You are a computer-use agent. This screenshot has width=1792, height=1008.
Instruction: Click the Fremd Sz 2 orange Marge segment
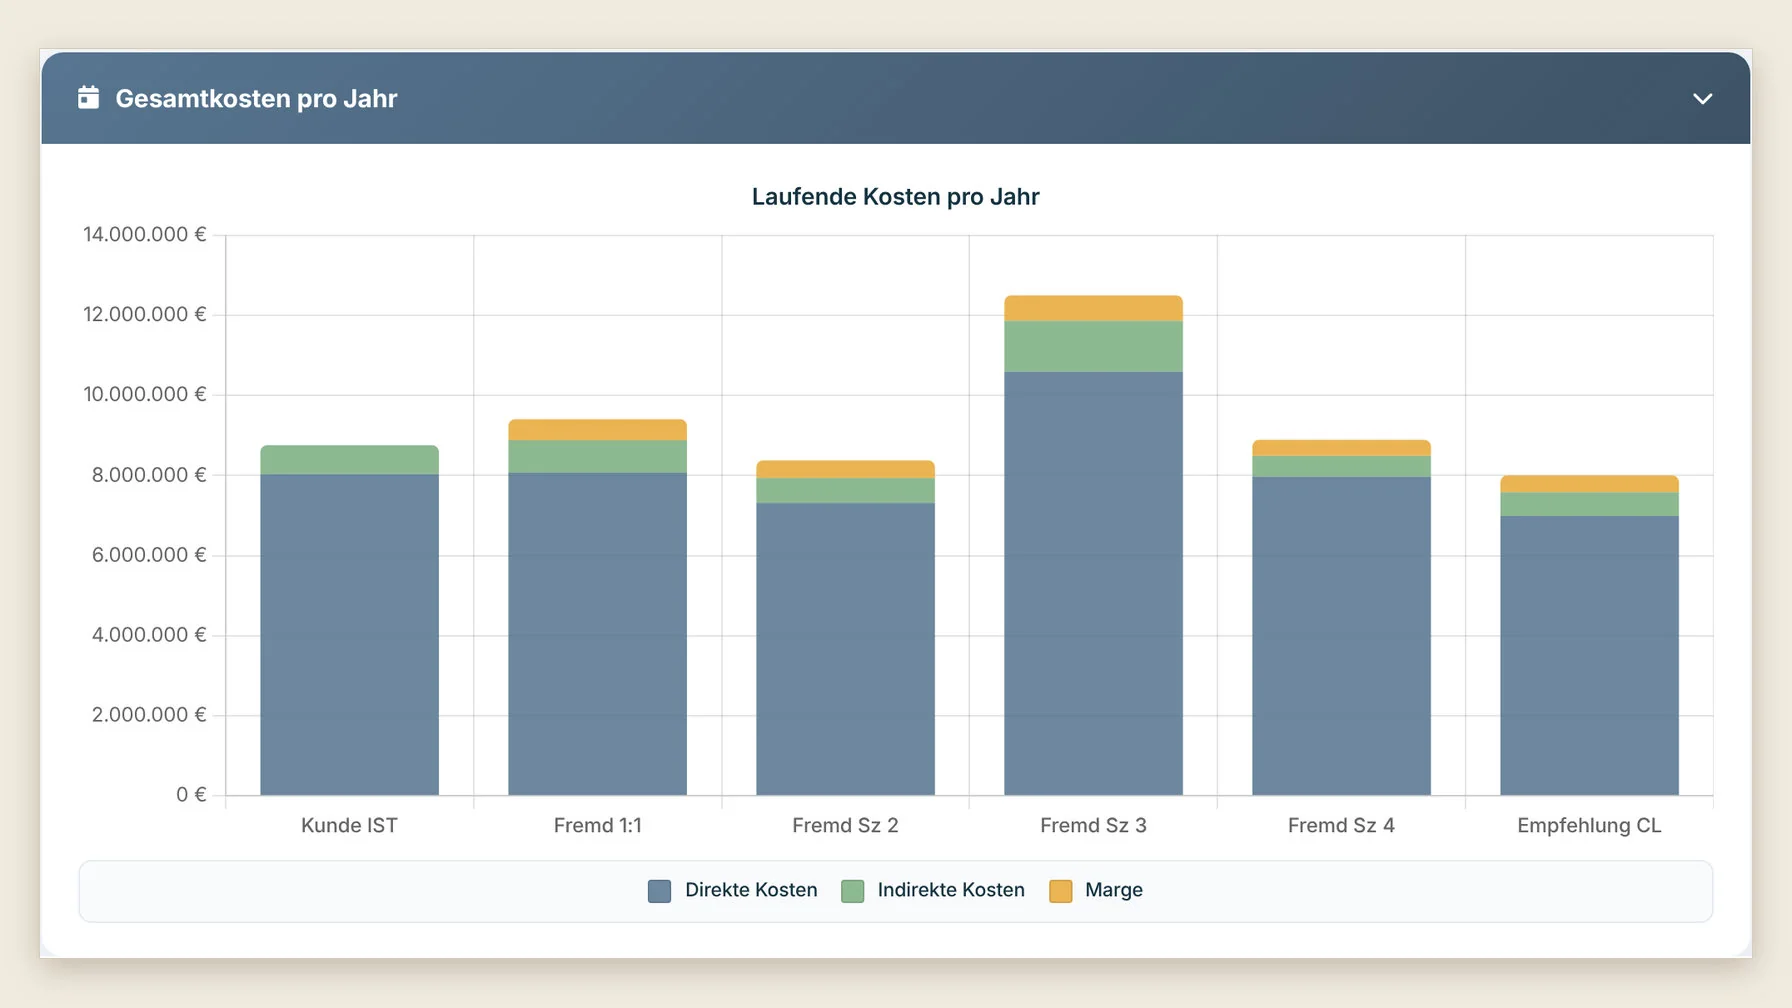(x=845, y=469)
